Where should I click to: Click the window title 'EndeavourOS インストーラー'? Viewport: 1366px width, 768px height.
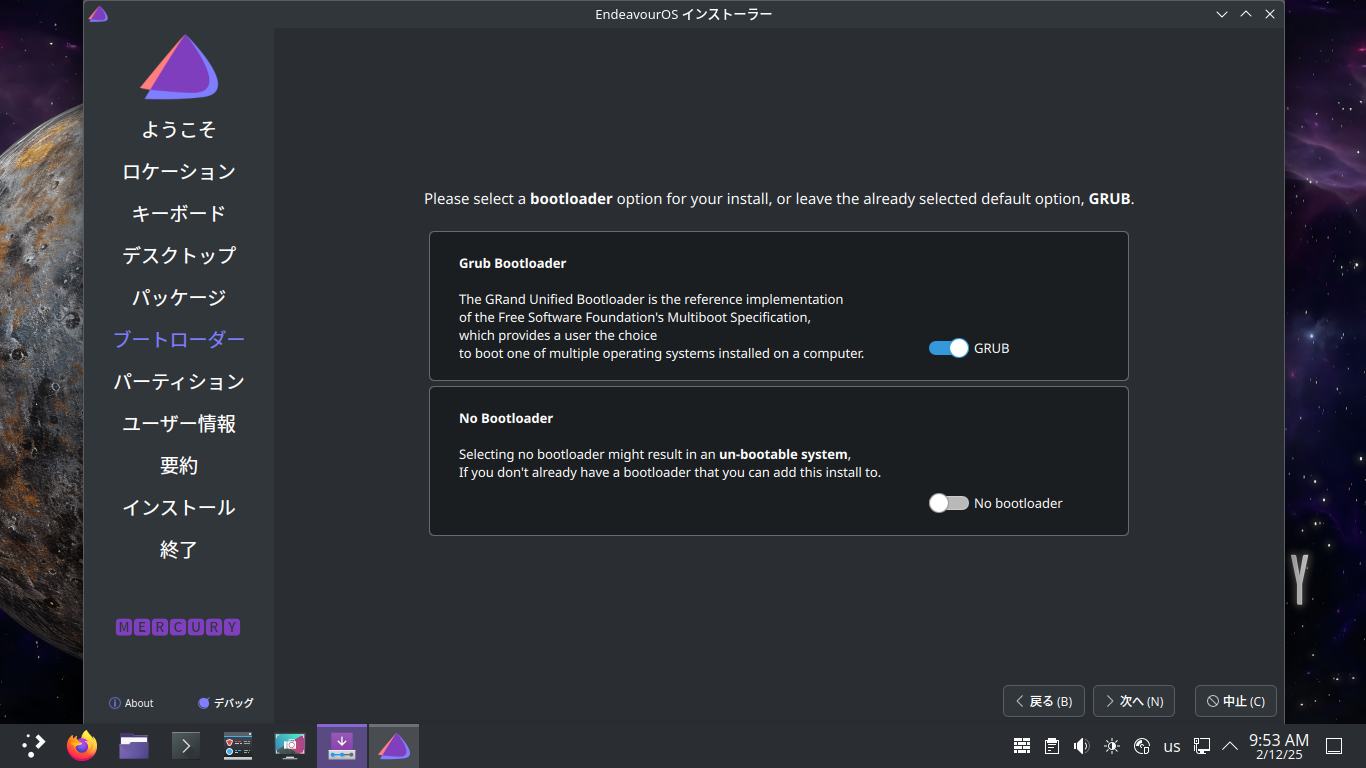click(684, 14)
